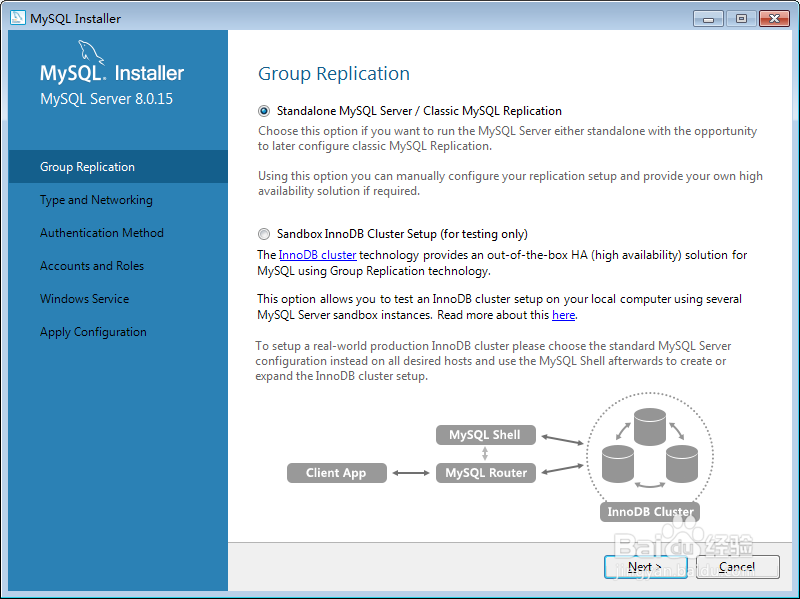Viewport: 800px width, 599px height.
Task: Click the MySQL Router diagram box
Action: tap(486, 472)
